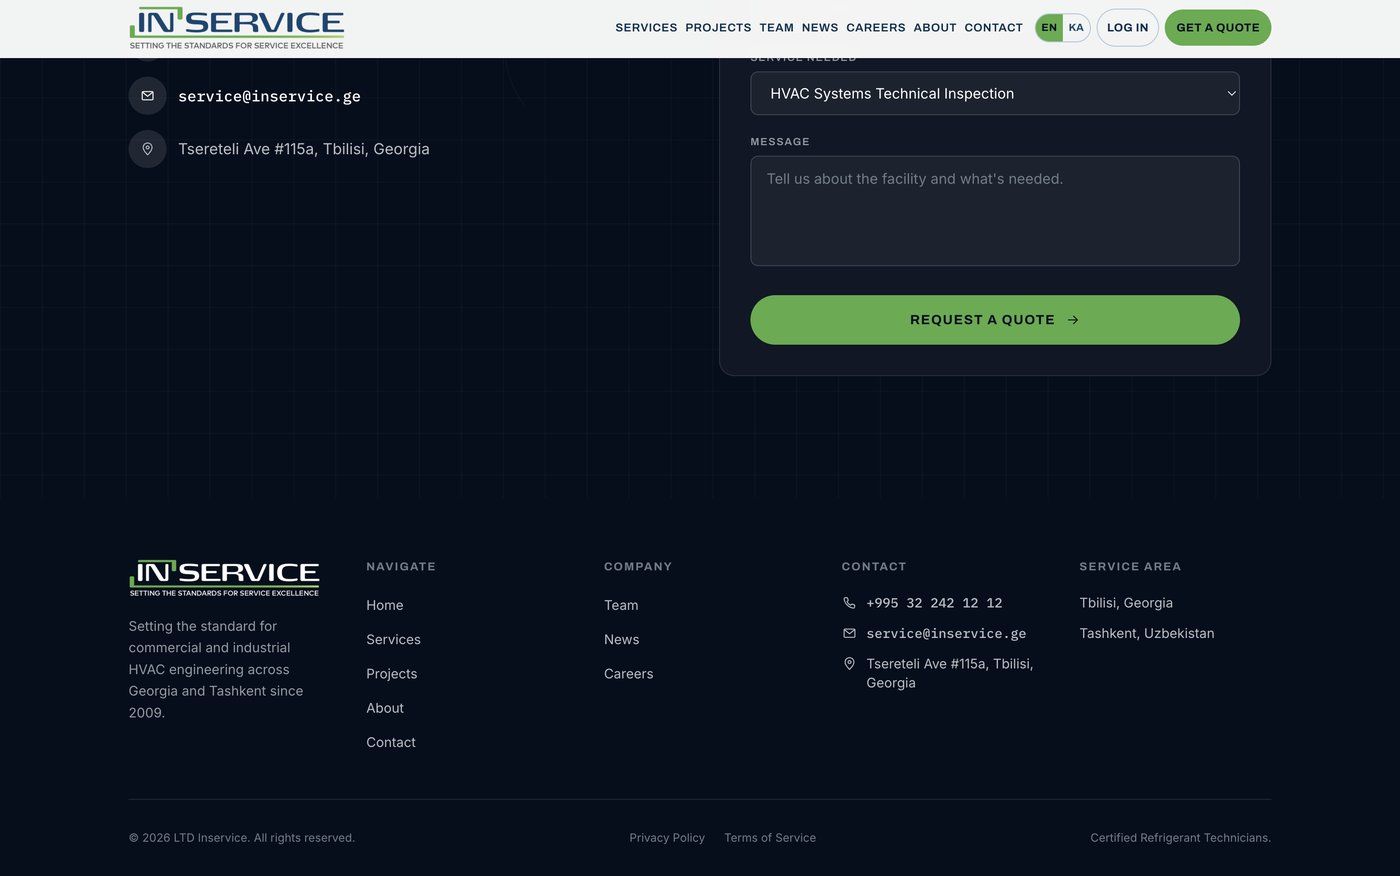Submit the Request a Quote button
Image resolution: width=1400 pixels, height=876 pixels.
[995, 320]
